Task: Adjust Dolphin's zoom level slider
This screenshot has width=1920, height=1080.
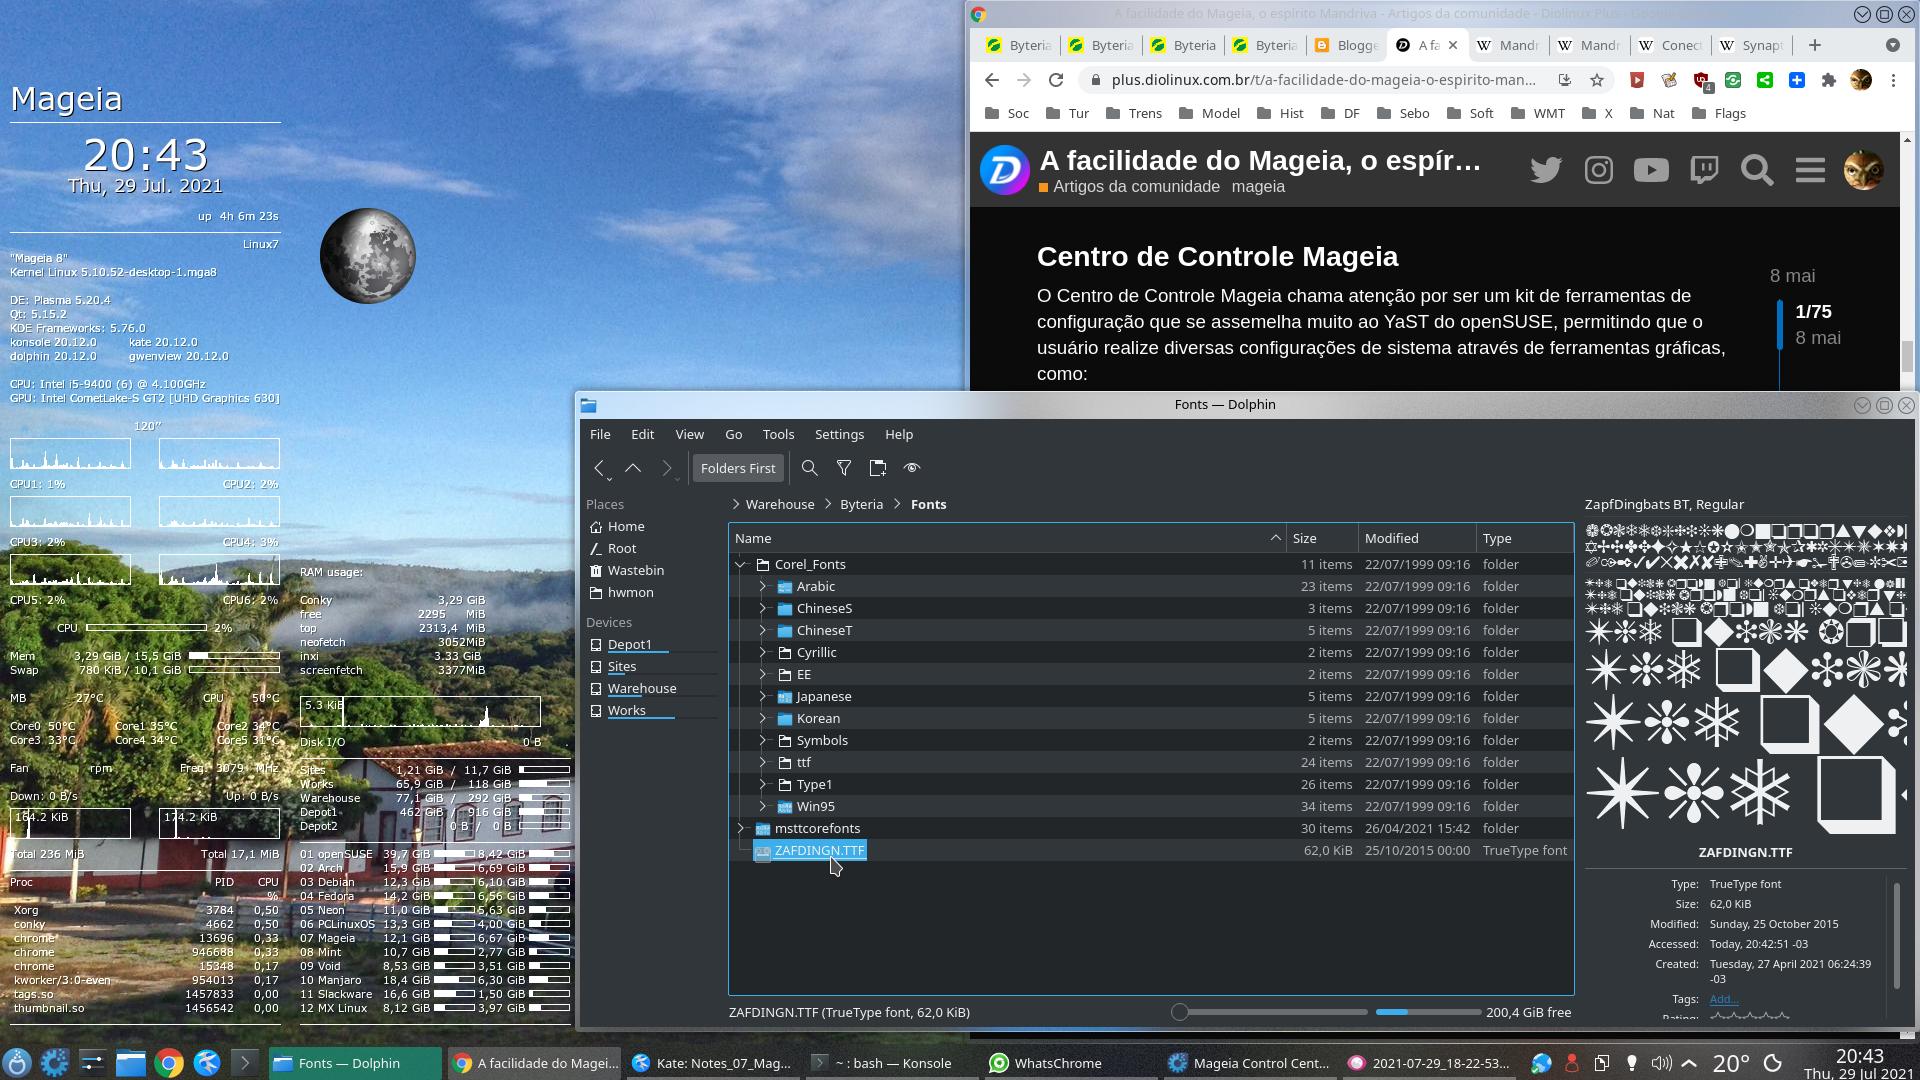Action: pos(1269,1013)
